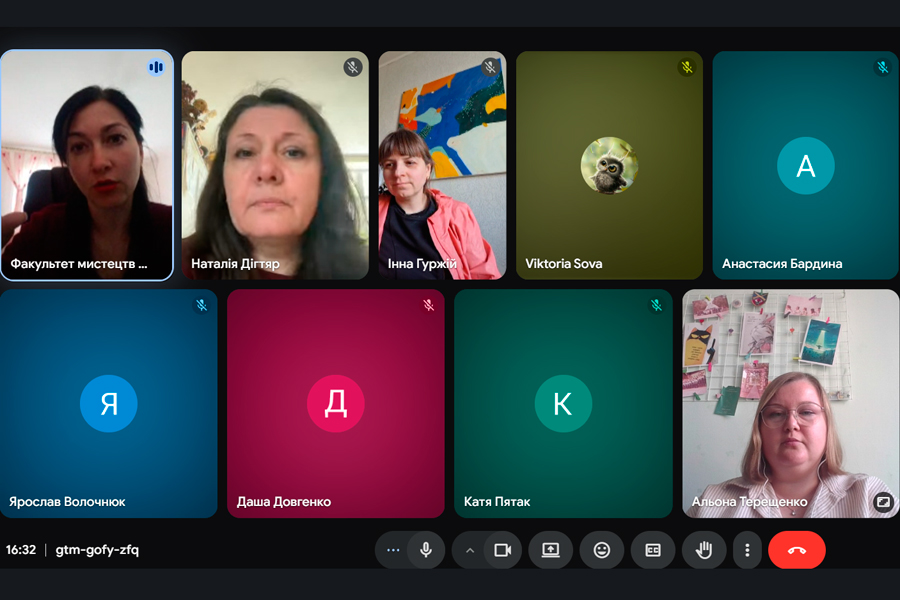Click the name label Наталія Дігтяр
This screenshot has height=600, width=900.
235,264
